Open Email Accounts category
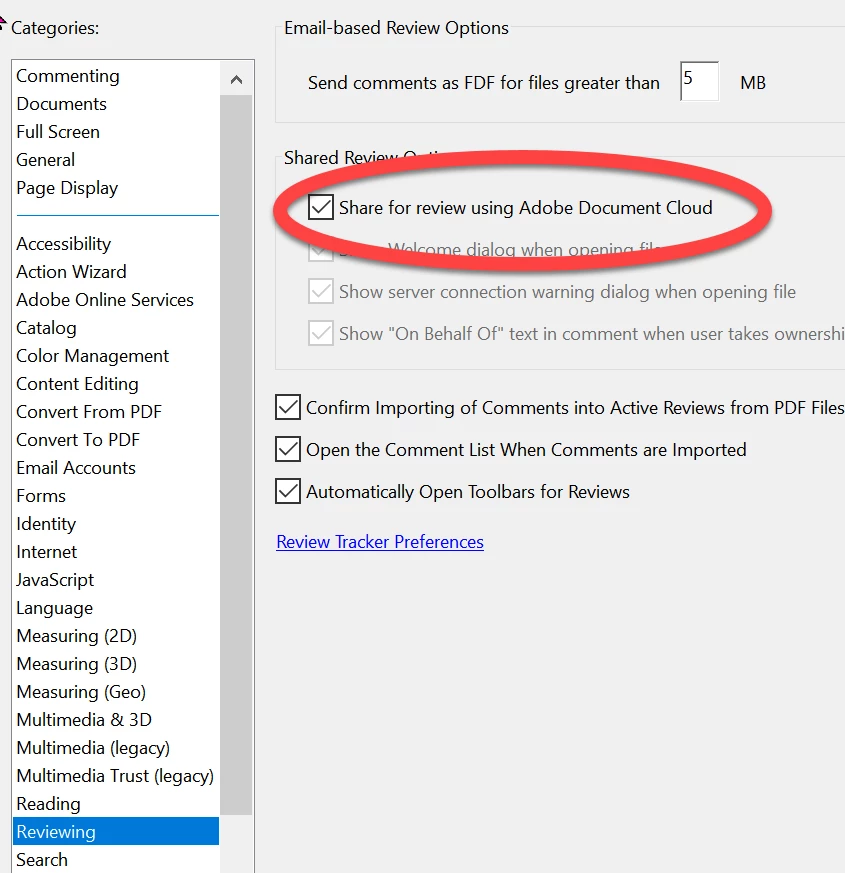Image resolution: width=845 pixels, height=873 pixels. point(76,468)
